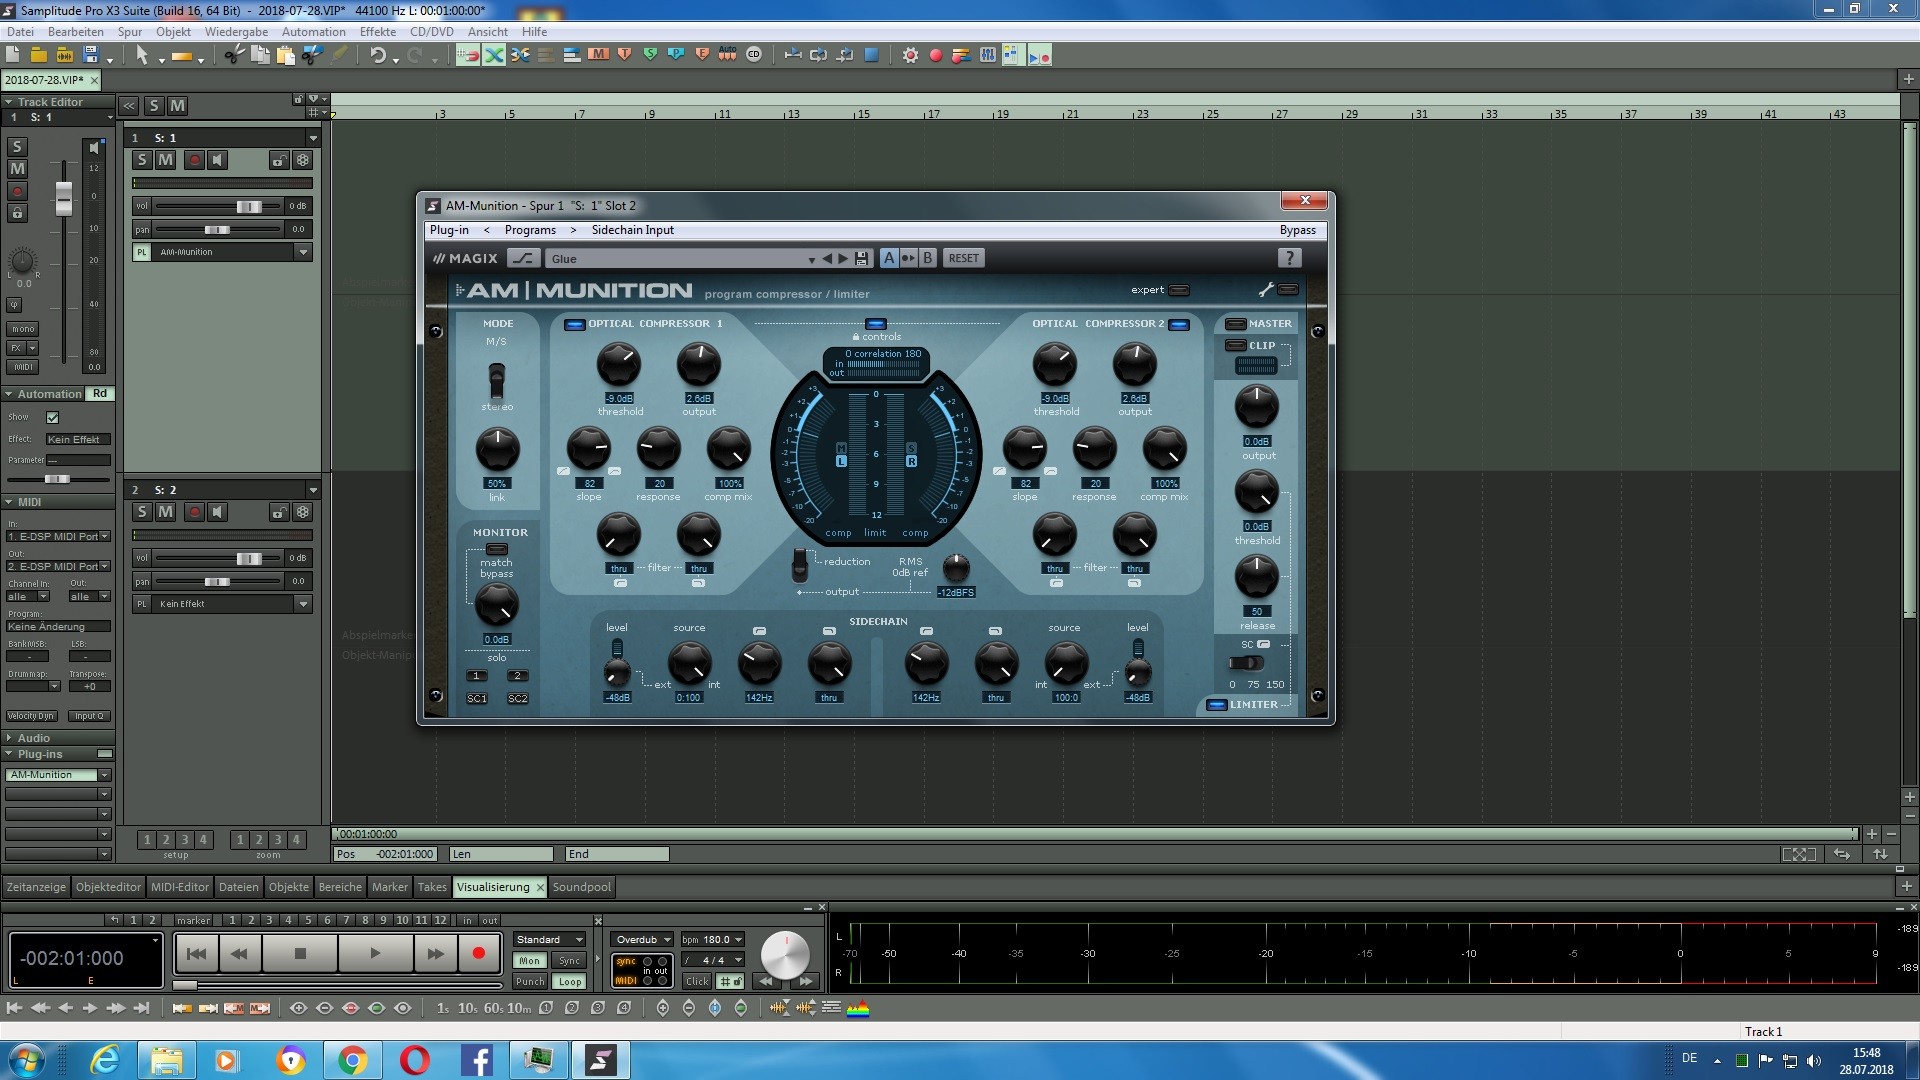Click the SC1 solo button
The width and height of the screenshot is (1920, 1080).
pyautogui.click(x=477, y=698)
